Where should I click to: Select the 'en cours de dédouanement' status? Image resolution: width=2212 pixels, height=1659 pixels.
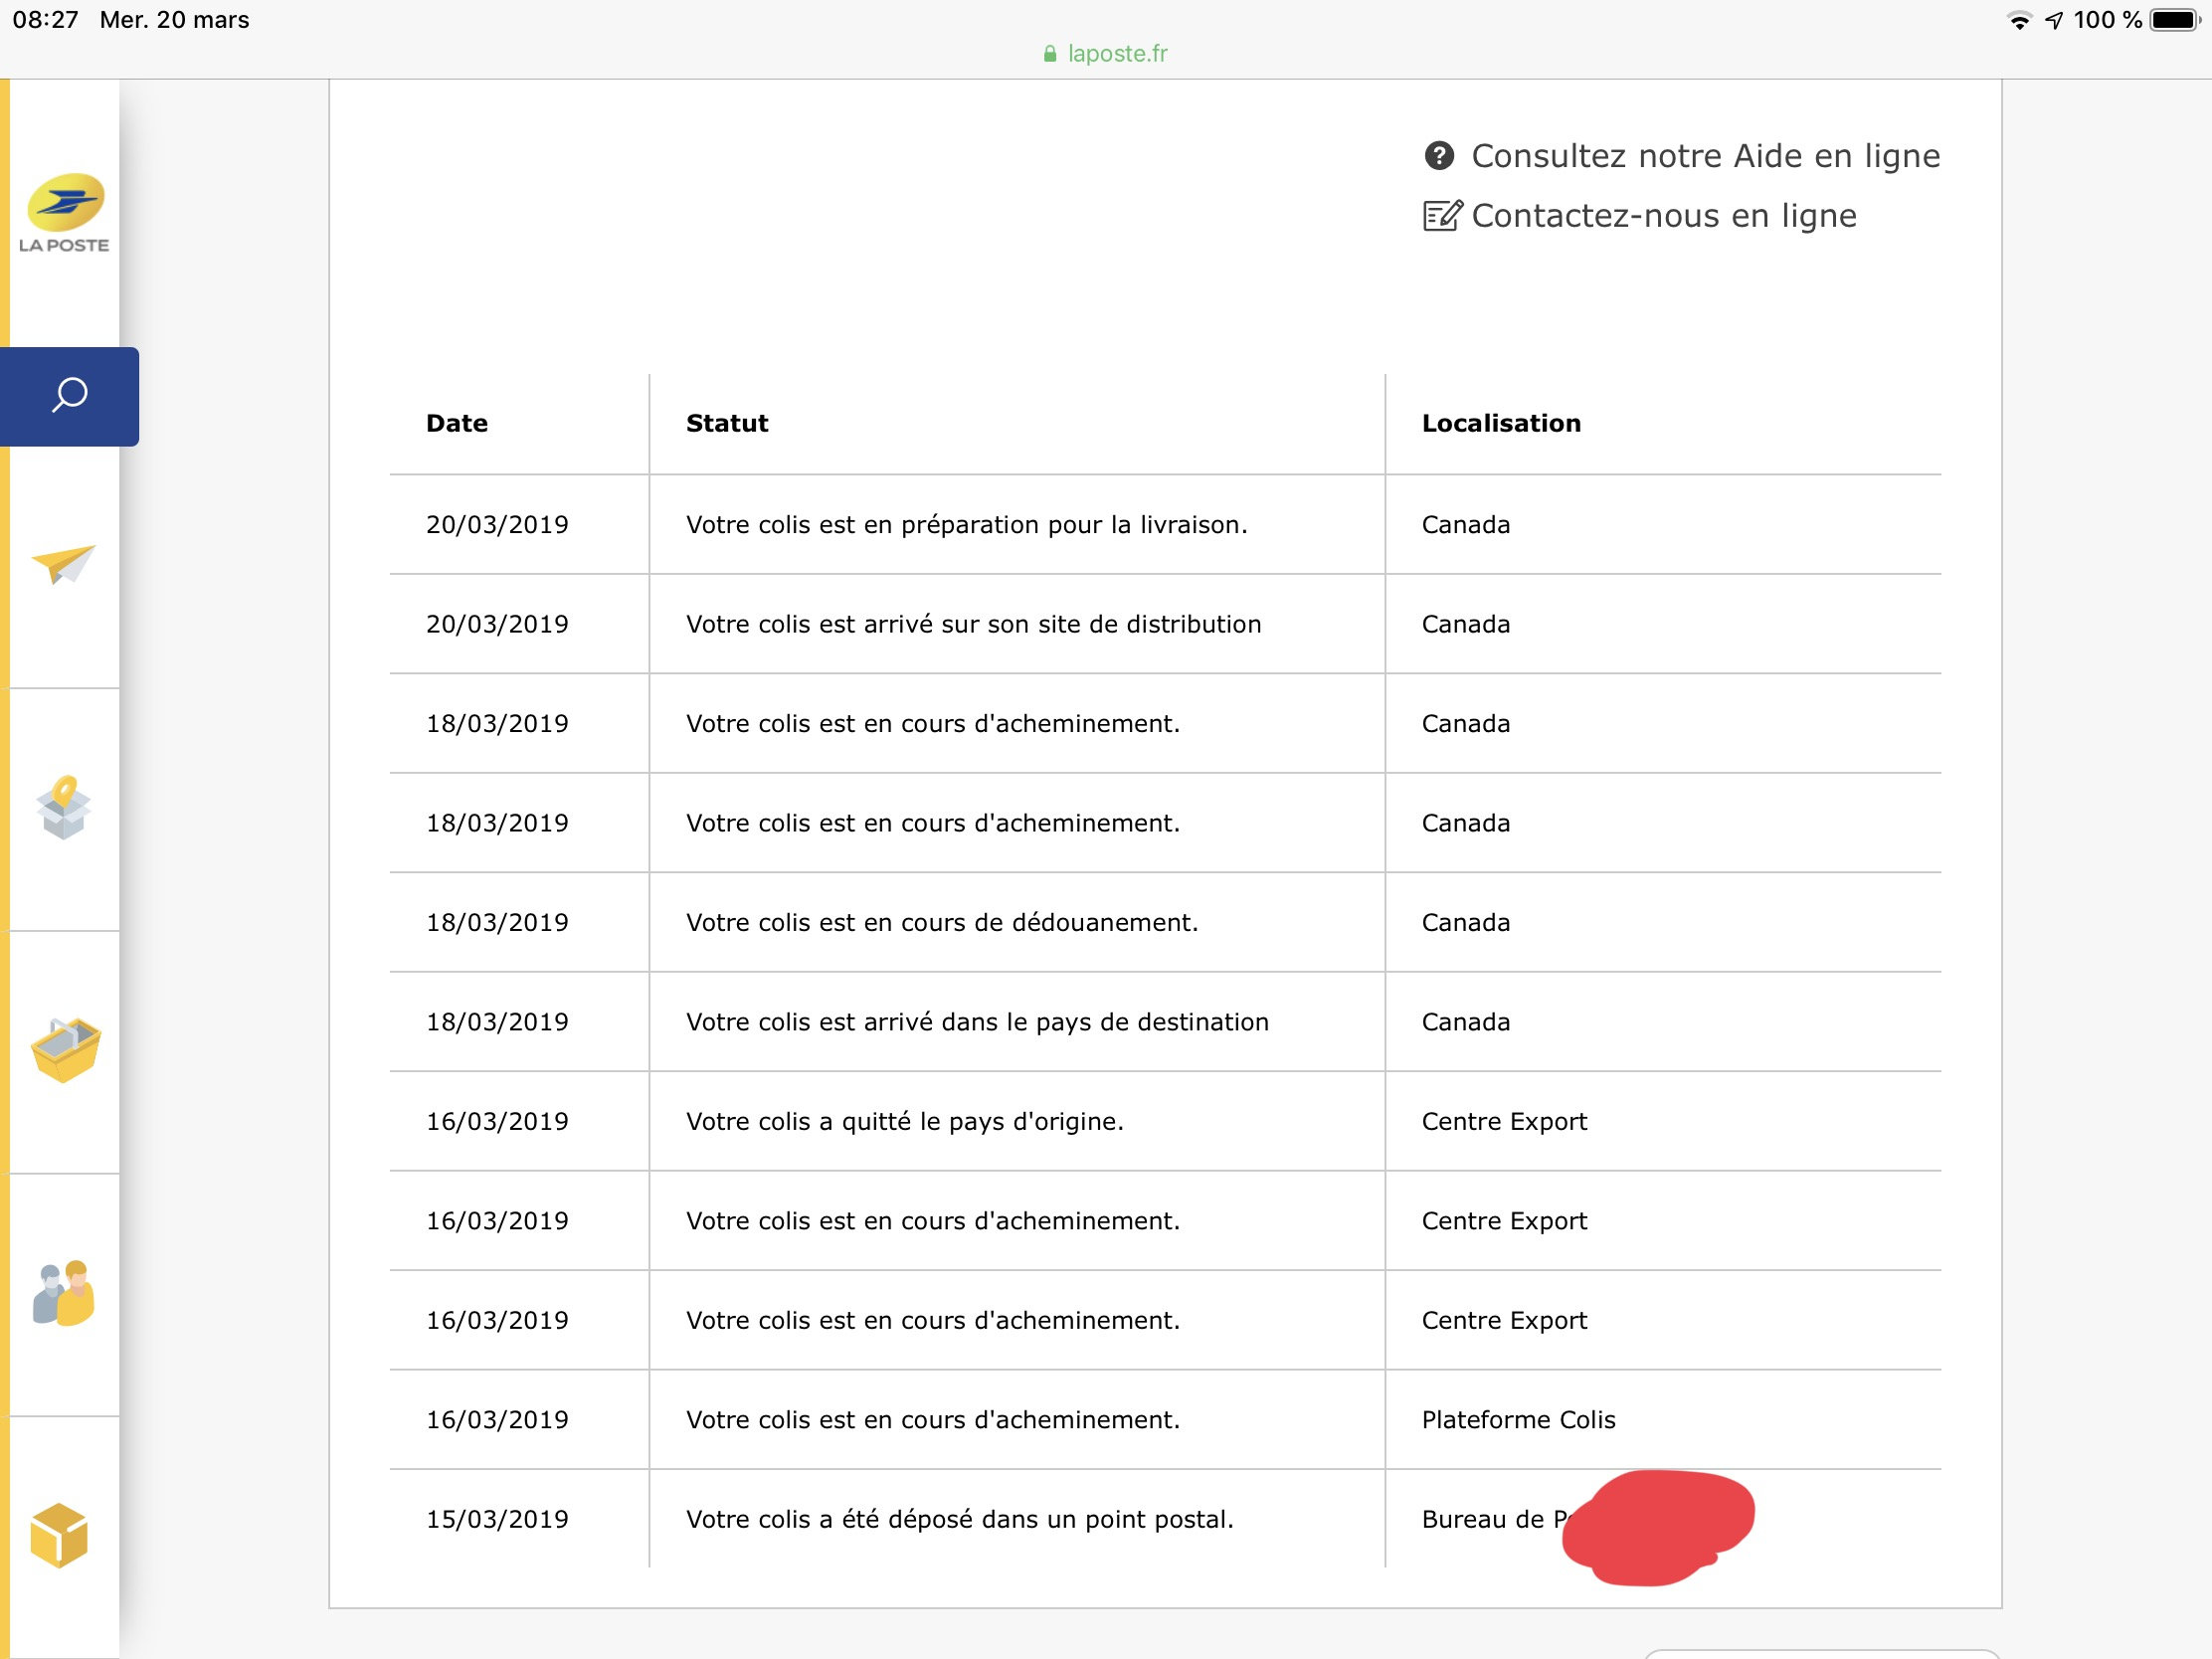941,923
